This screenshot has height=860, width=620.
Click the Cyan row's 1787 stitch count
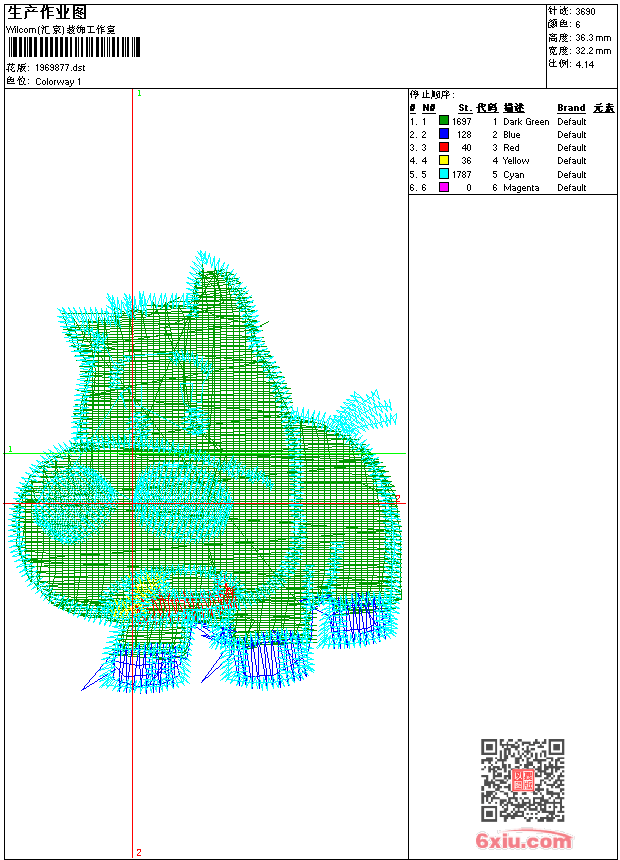point(461,174)
